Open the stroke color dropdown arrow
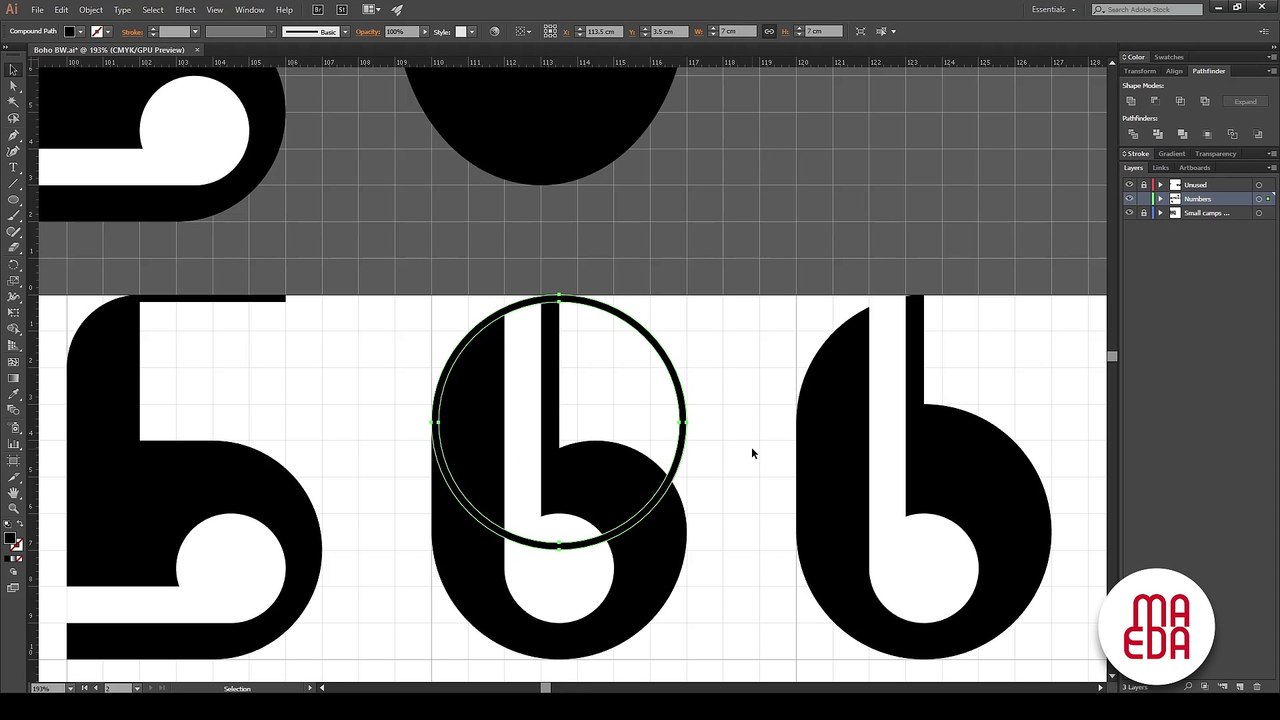Screen dimensions: 1280x720 click(x=109, y=32)
